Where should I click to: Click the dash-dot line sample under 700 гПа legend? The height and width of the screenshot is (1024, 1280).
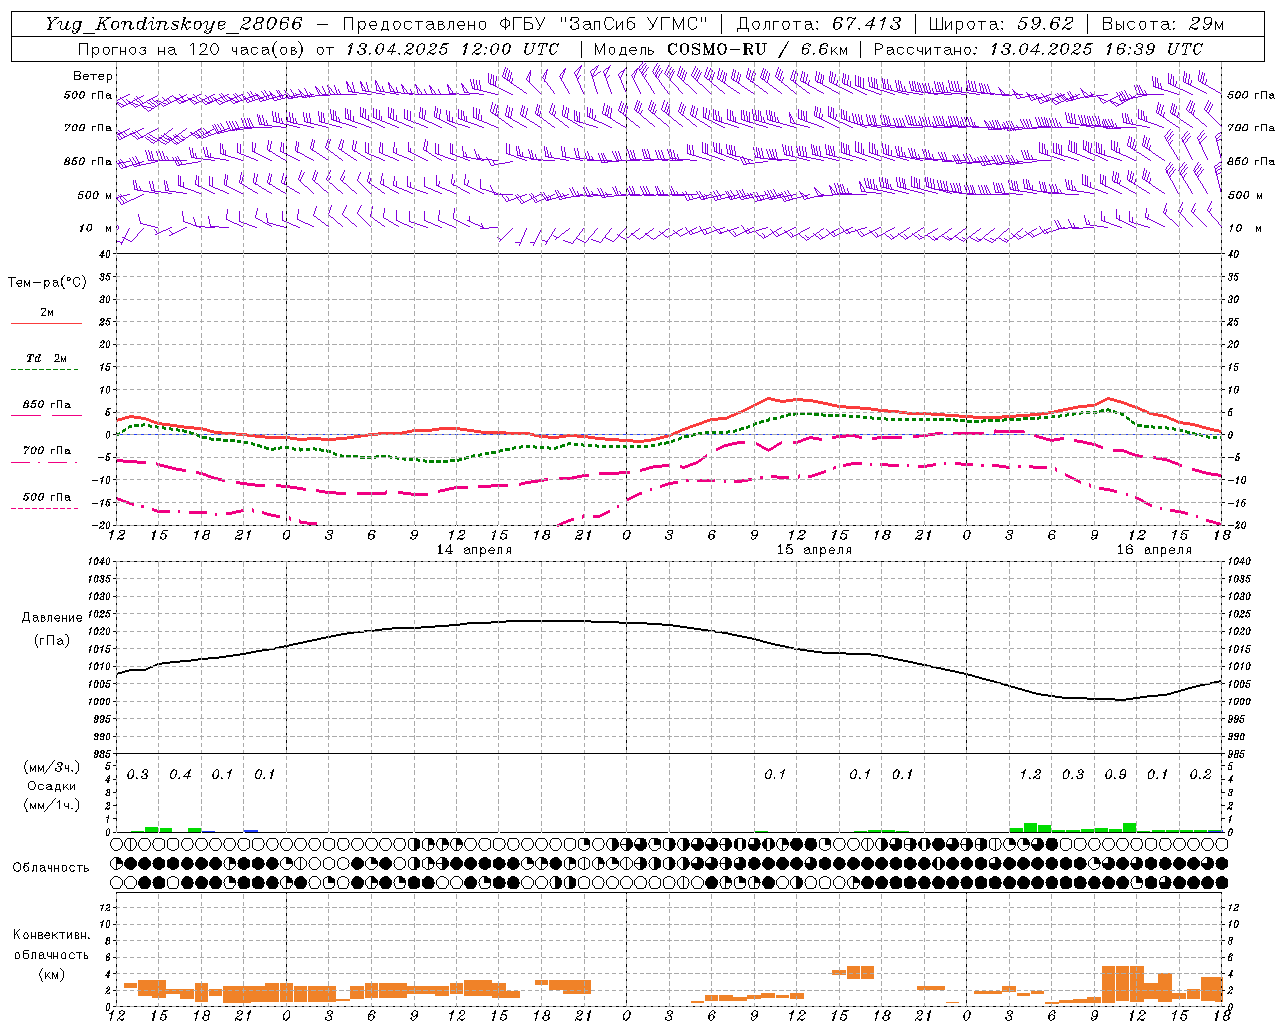[44, 462]
